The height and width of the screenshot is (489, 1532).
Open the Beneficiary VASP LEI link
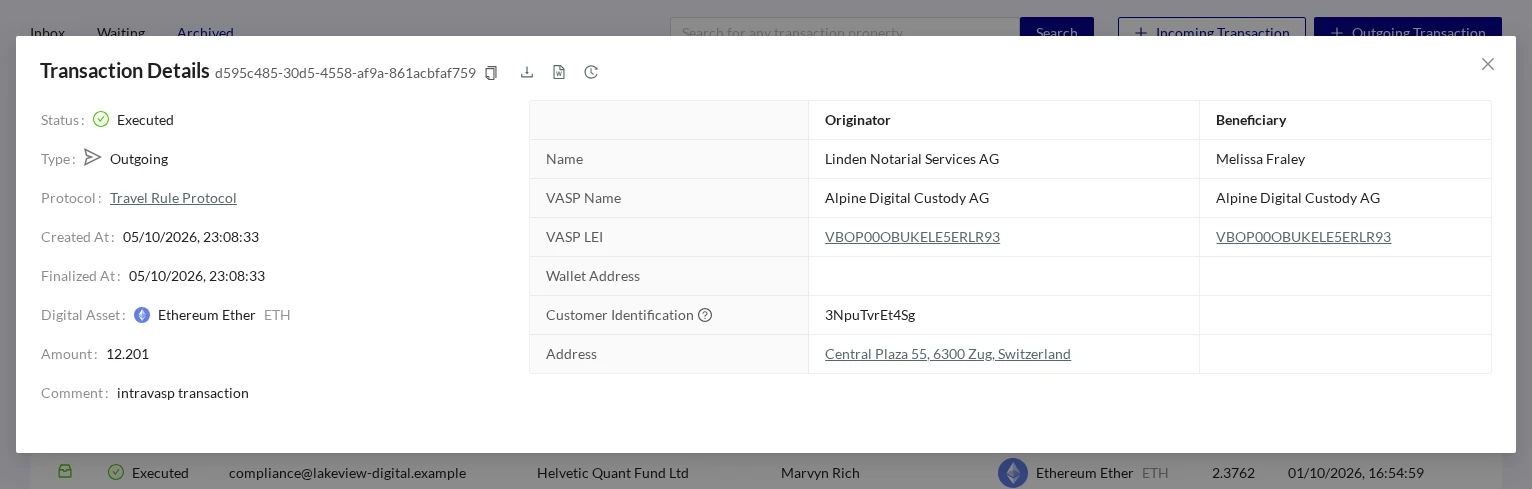click(1303, 237)
